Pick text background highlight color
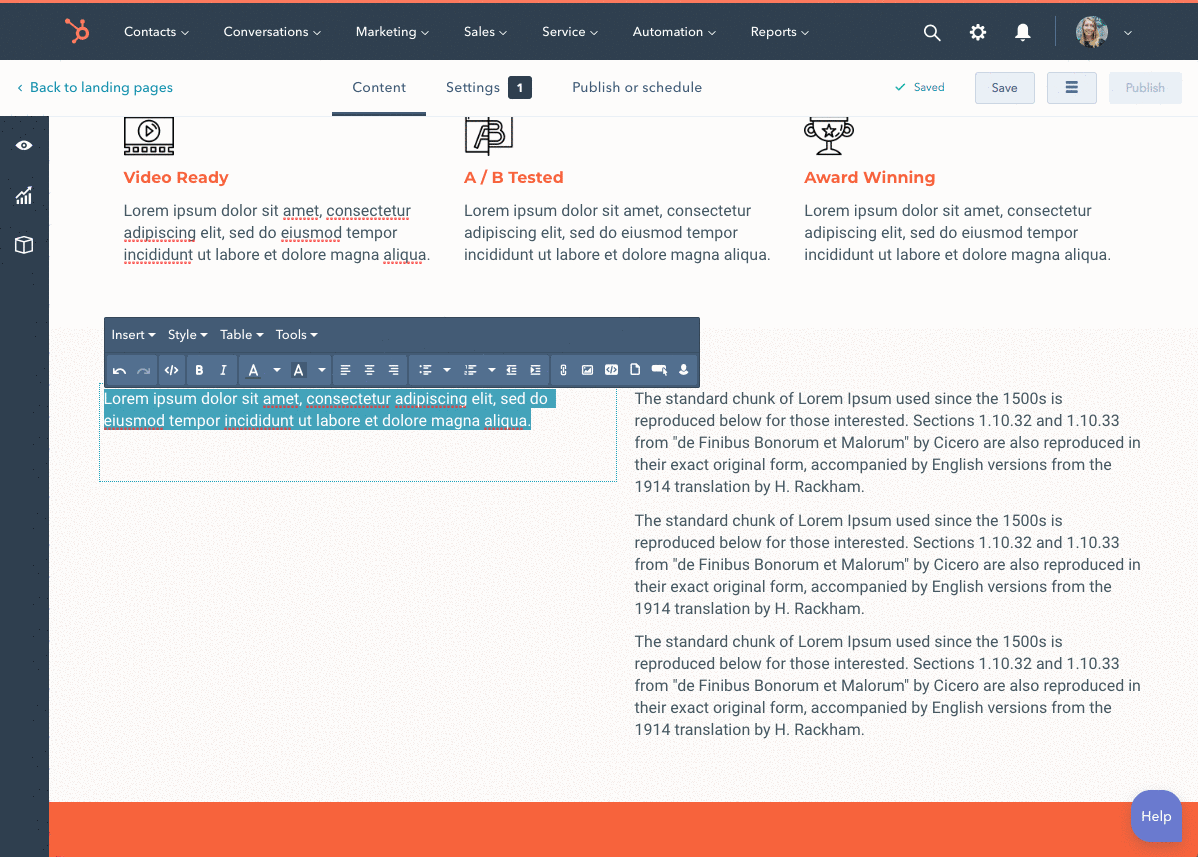 pyautogui.click(x=298, y=370)
